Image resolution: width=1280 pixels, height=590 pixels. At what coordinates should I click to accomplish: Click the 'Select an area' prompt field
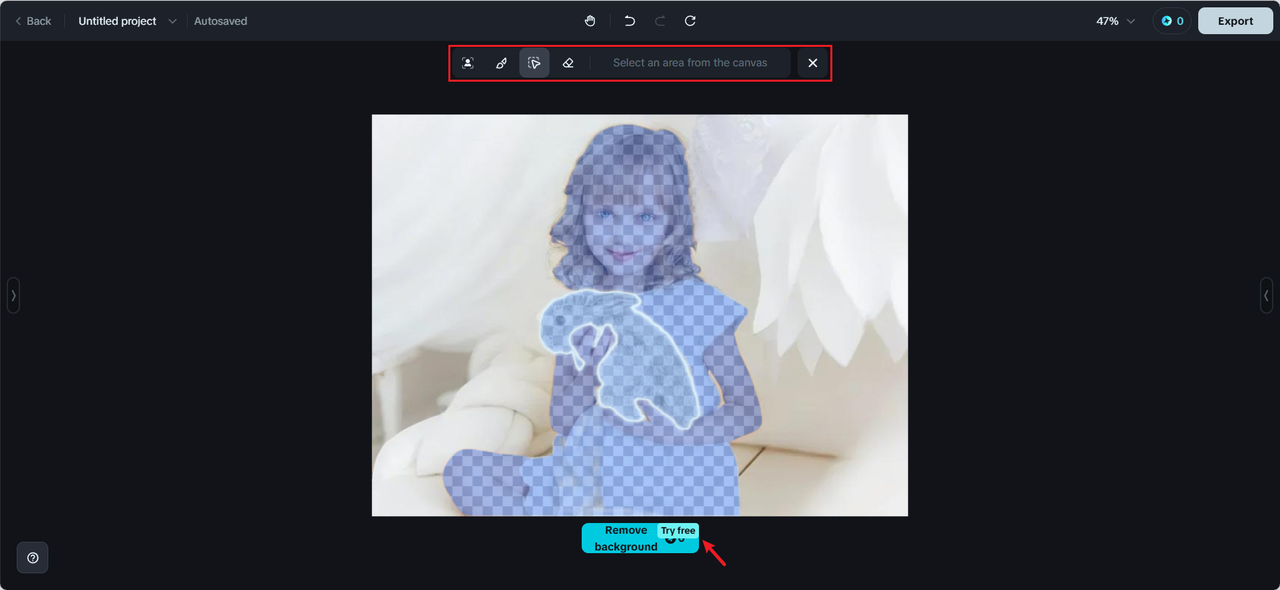pyautogui.click(x=690, y=63)
